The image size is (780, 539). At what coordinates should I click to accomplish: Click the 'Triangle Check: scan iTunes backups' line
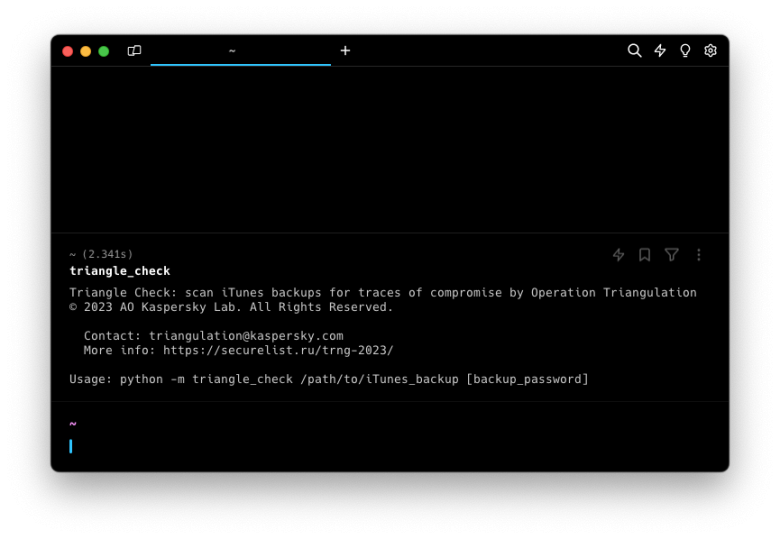click(x=383, y=293)
